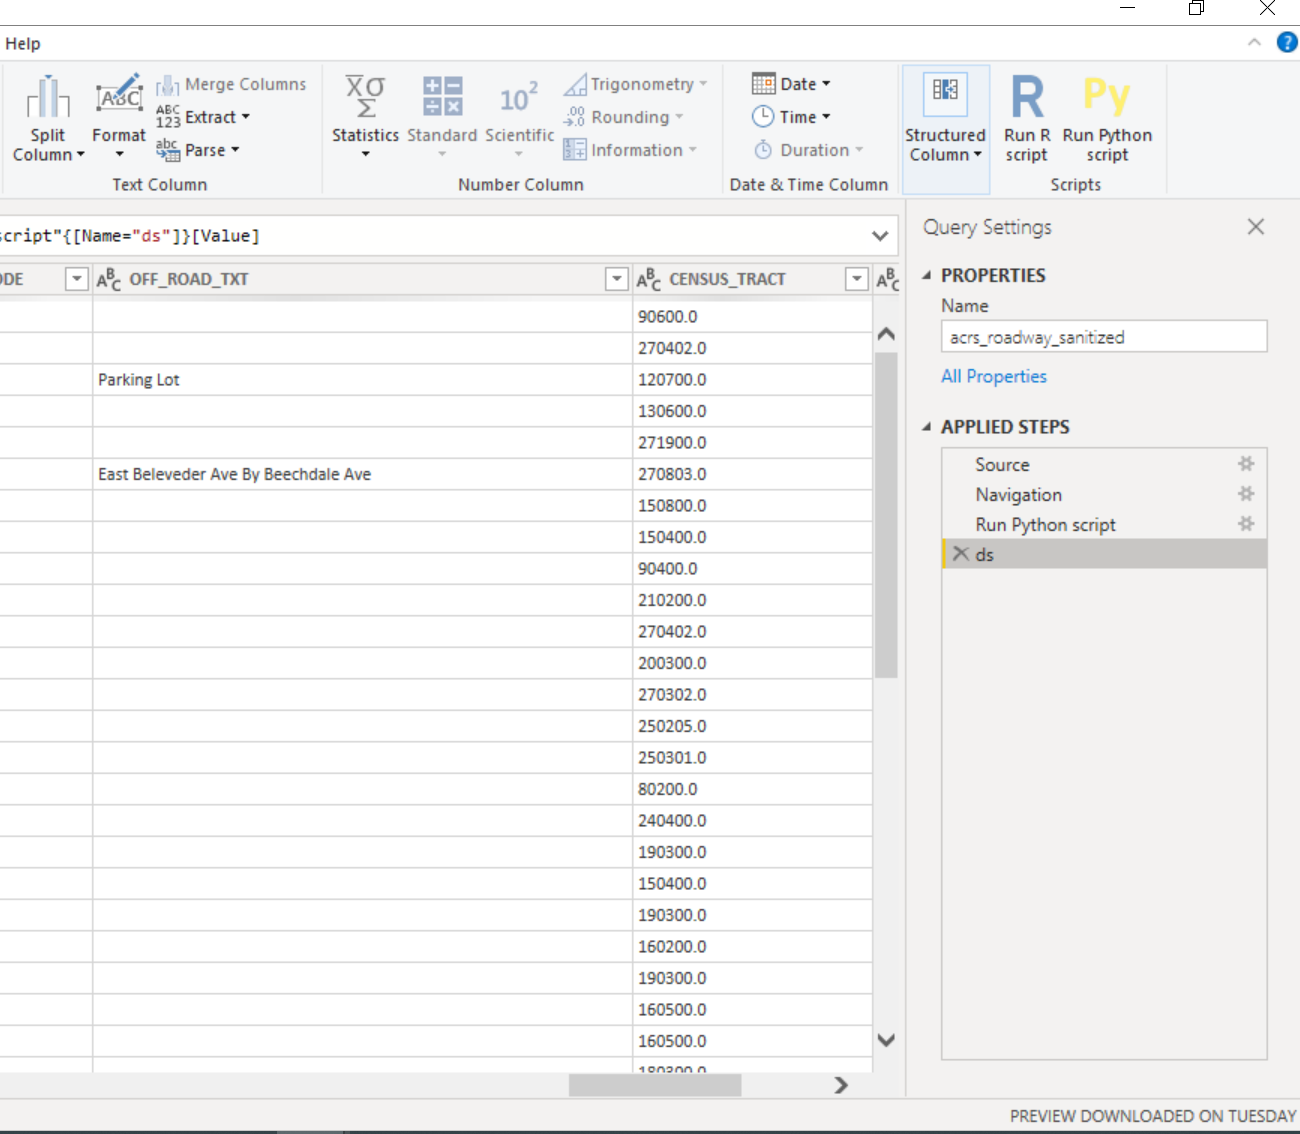
Task: Click into the formula bar text
Action: (x=430, y=236)
